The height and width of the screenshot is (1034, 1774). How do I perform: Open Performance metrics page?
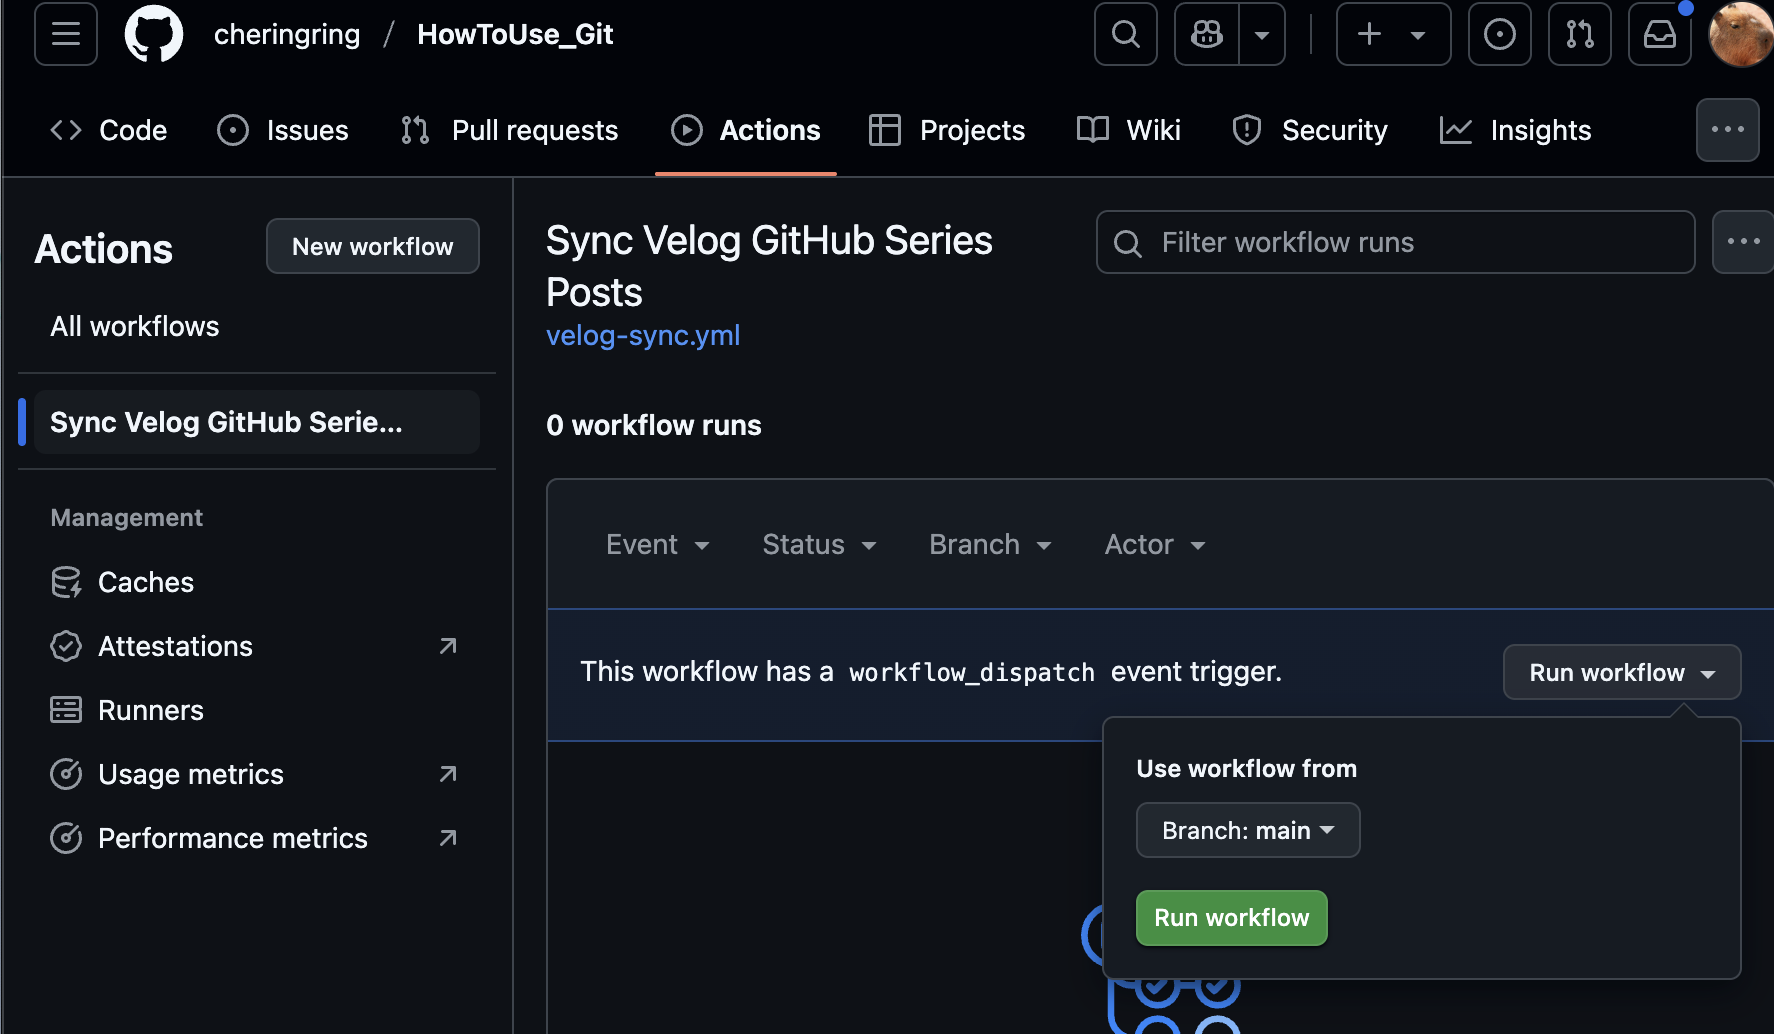[x=257, y=838]
